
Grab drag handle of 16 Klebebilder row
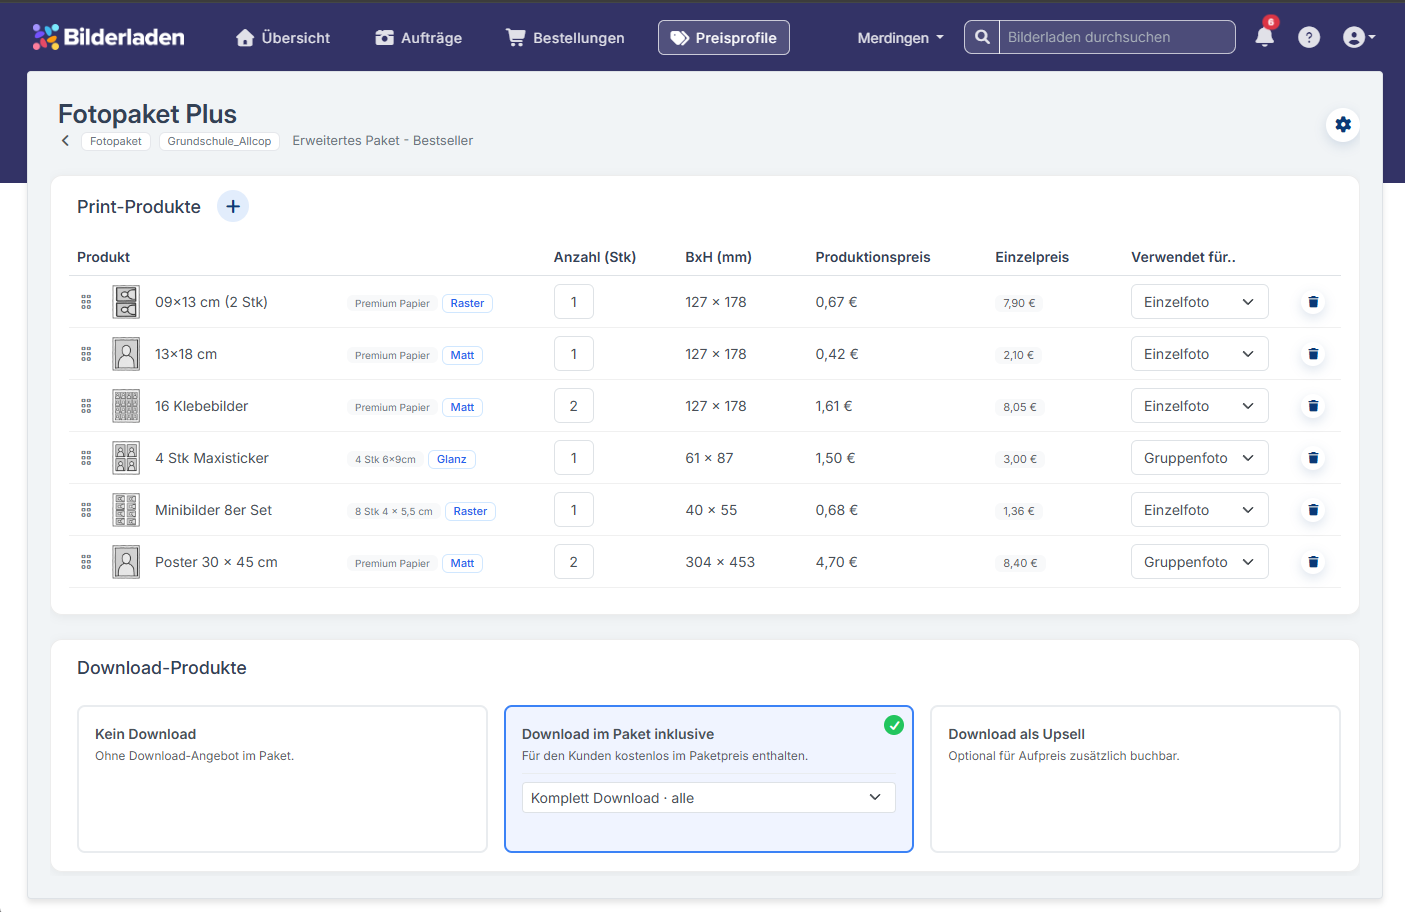coord(86,406)
